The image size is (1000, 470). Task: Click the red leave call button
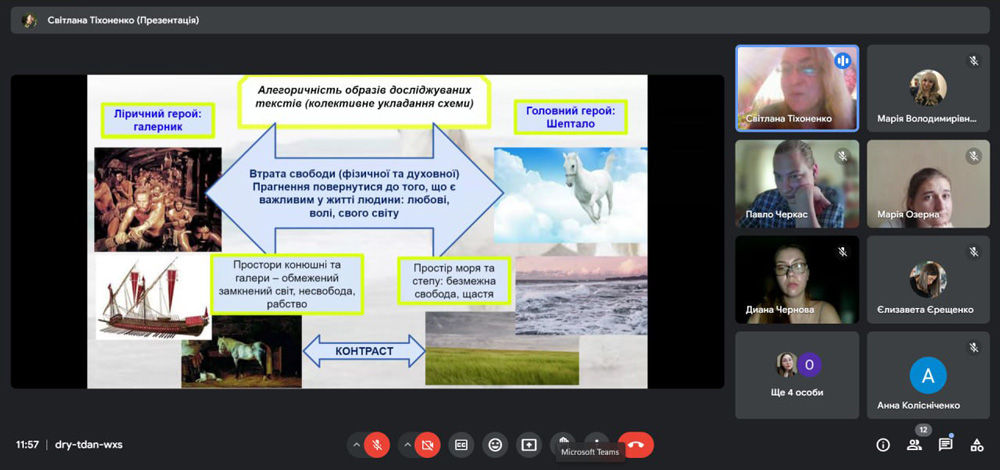click(636, 444)
